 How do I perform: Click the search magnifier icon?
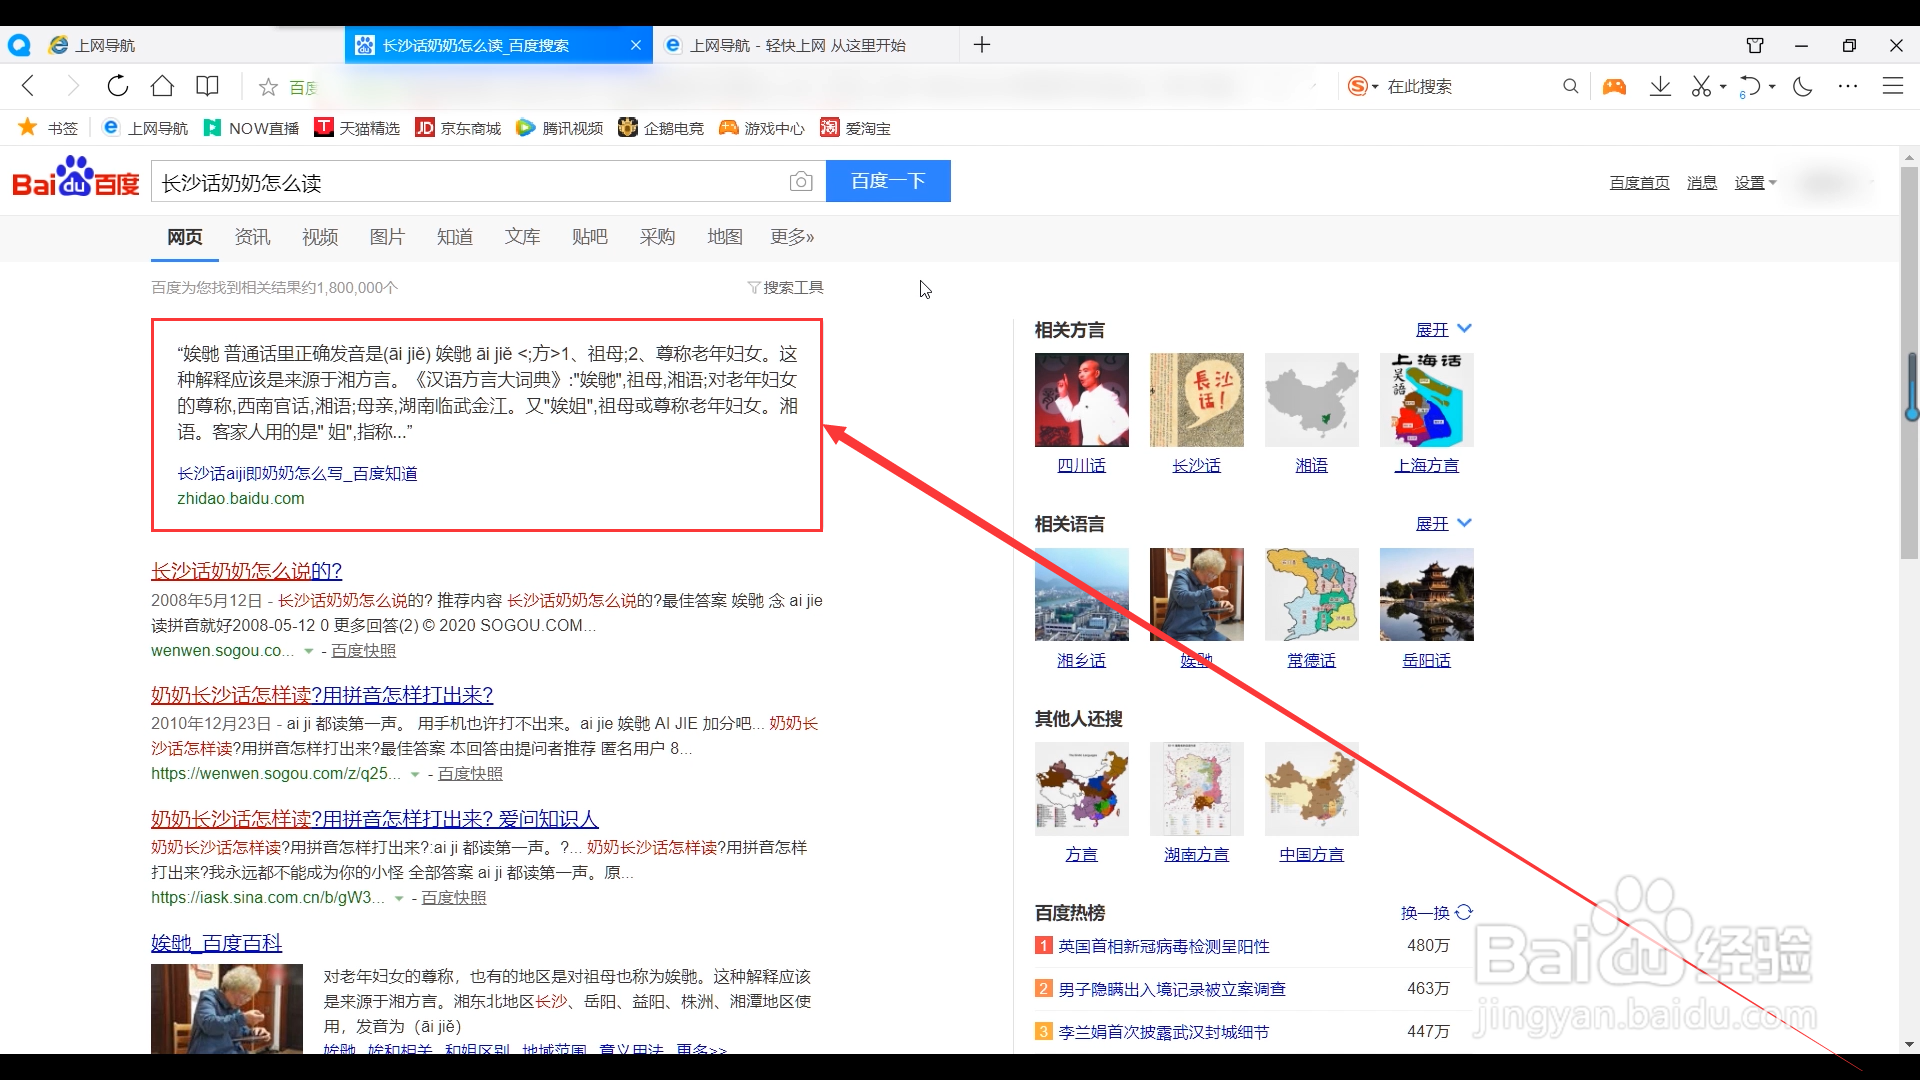[x=1570, y=87]
